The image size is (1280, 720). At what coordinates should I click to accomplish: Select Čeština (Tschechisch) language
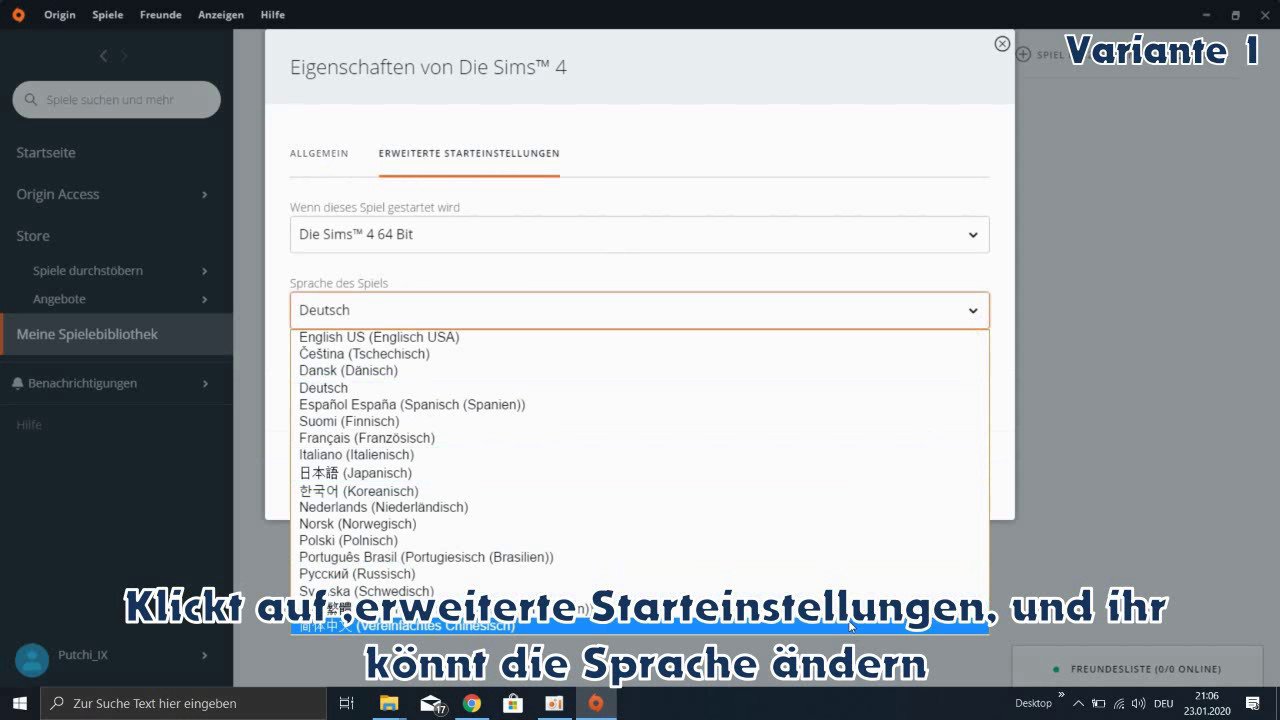pyautogui.click(x=639, y=354)
